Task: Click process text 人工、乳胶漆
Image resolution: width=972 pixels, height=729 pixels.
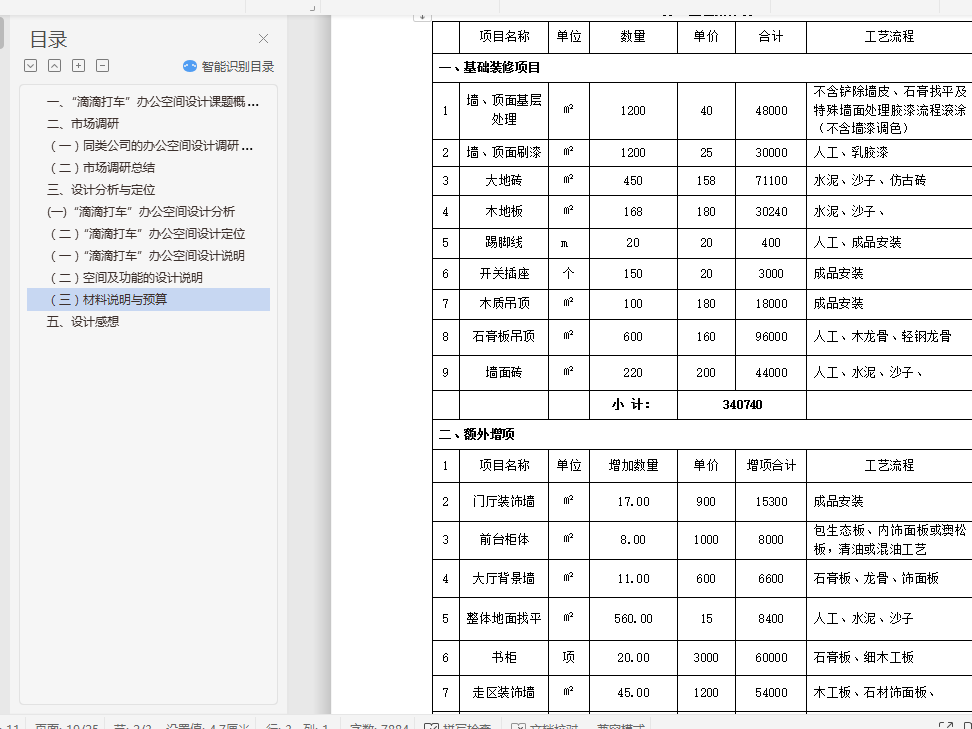Action: pyautogui.click(x=850, y=152)
